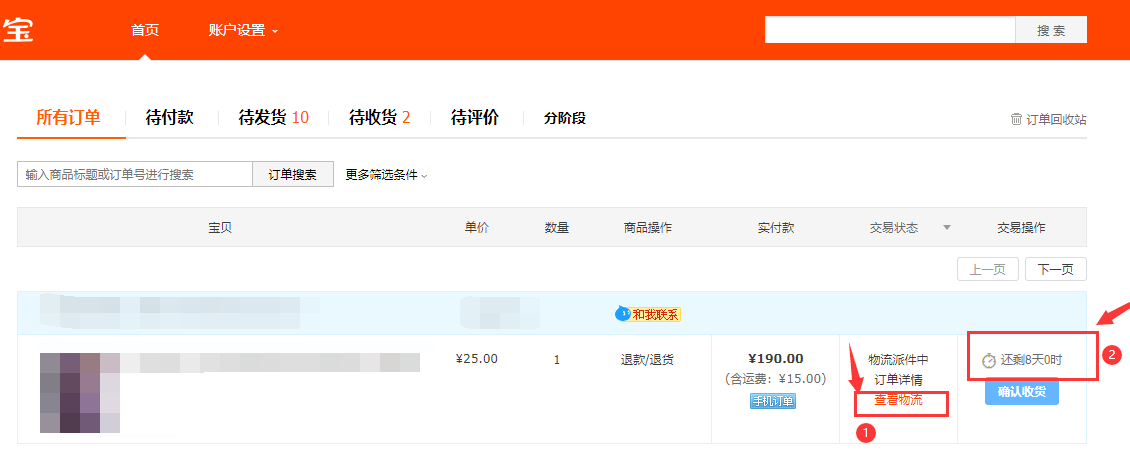Viewport: 1130px width, 453px height.
Task: Click the stopwatch icon beside 还剩8天0时
Action: point(989,360)
